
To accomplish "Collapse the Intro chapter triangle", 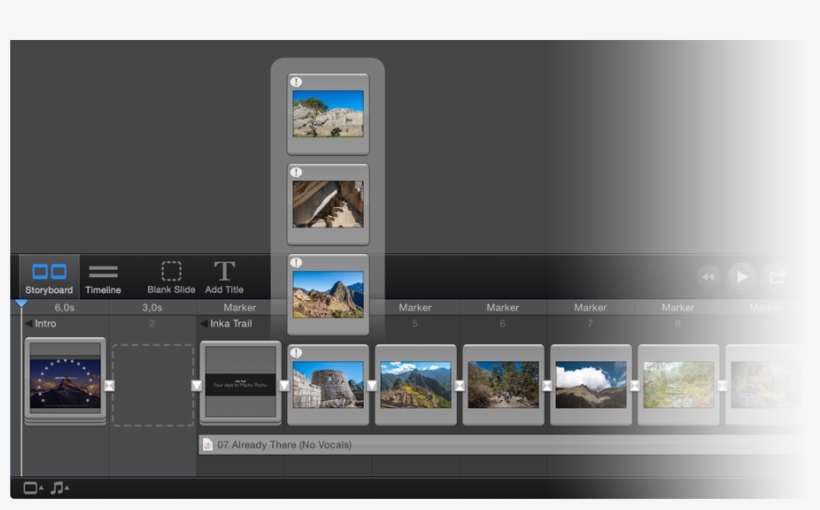I will click(29, 324).
